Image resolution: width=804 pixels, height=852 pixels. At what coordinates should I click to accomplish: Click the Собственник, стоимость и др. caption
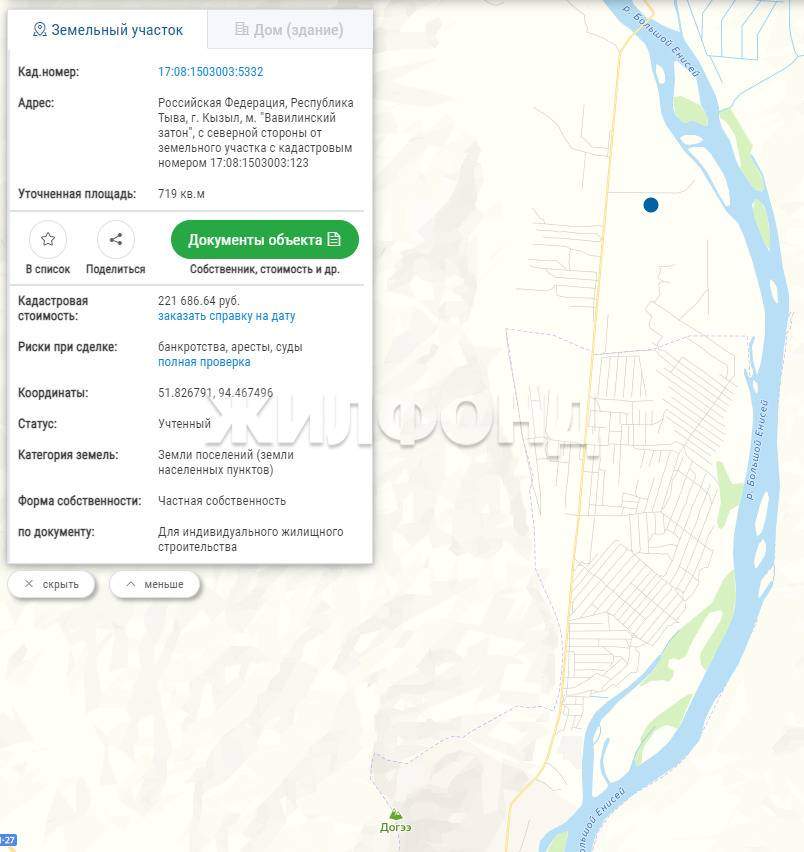pos(265,270)
